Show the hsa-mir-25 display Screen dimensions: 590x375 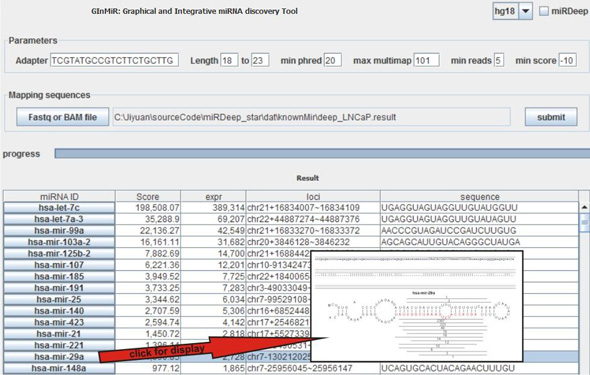pos(59,299)
